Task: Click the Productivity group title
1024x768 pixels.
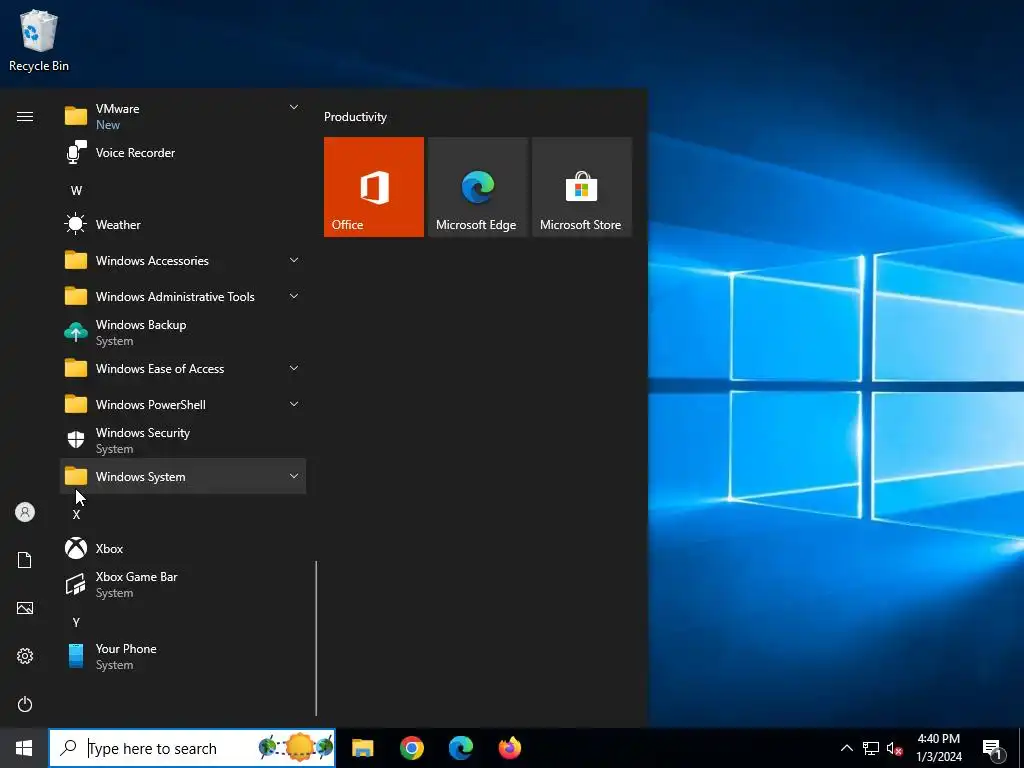Action: [x=355, y=117]
